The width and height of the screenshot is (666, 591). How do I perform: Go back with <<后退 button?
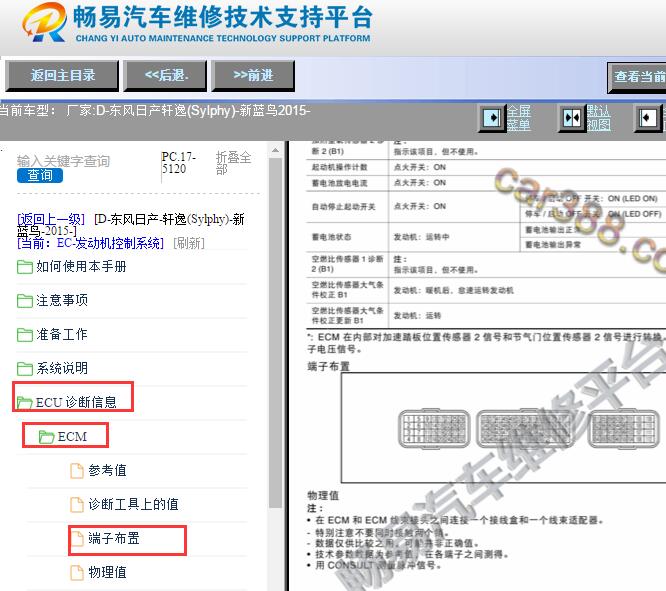click(165, 76)
